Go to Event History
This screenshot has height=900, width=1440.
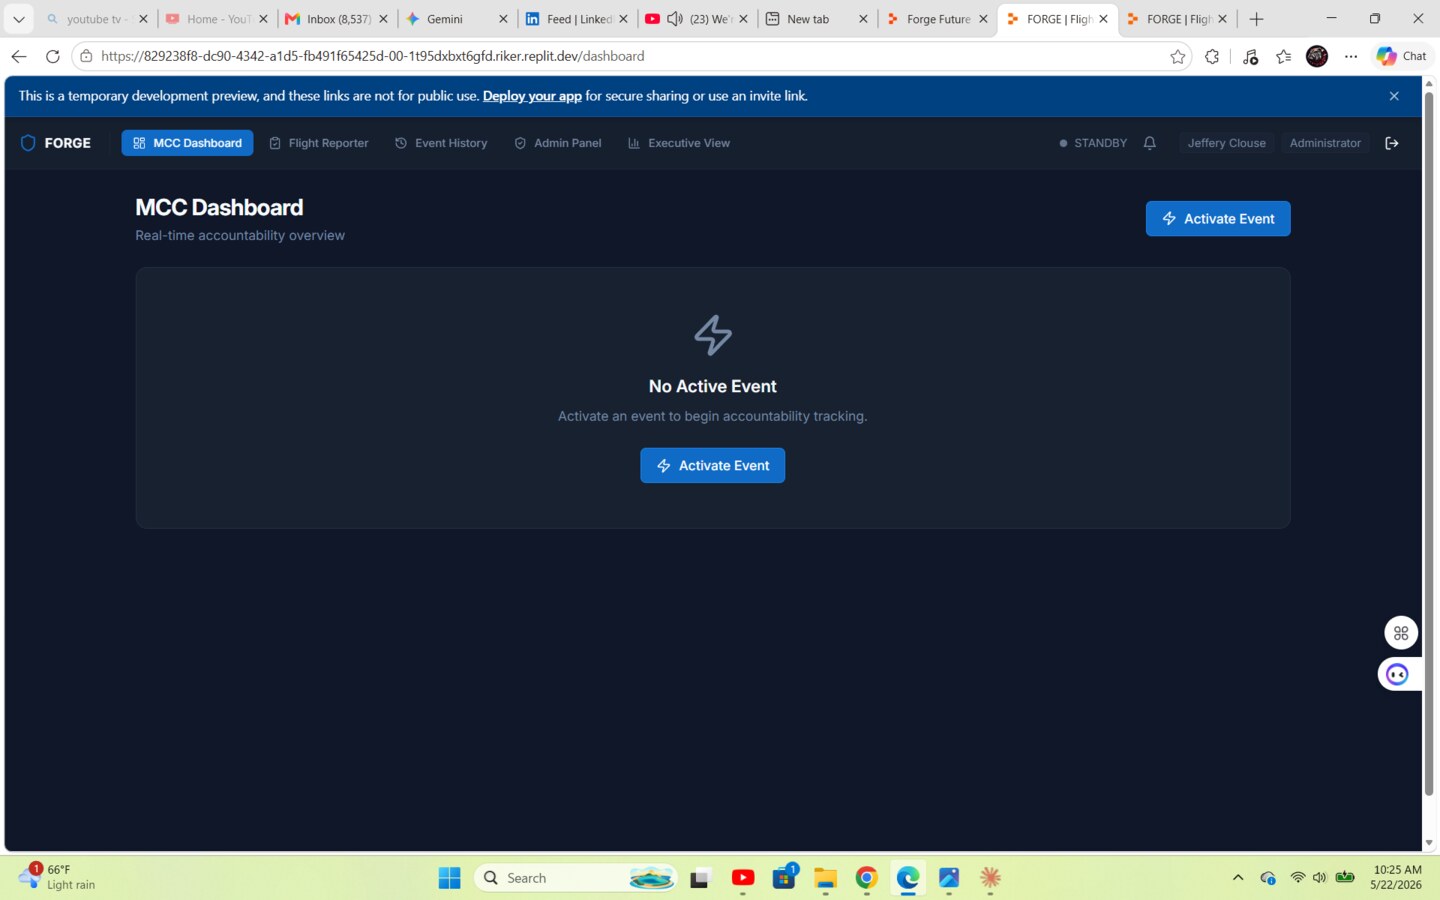(x=441, y=143)
